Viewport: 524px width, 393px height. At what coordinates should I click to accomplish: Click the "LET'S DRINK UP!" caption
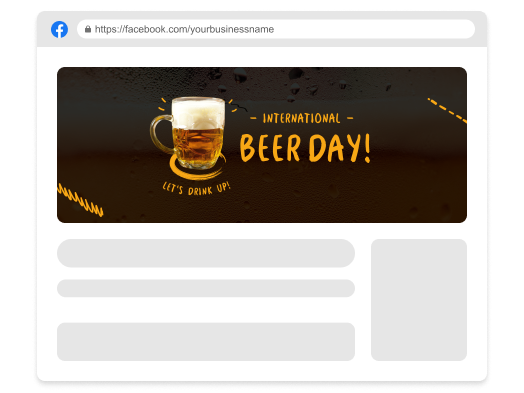click(x=196, y=188)
